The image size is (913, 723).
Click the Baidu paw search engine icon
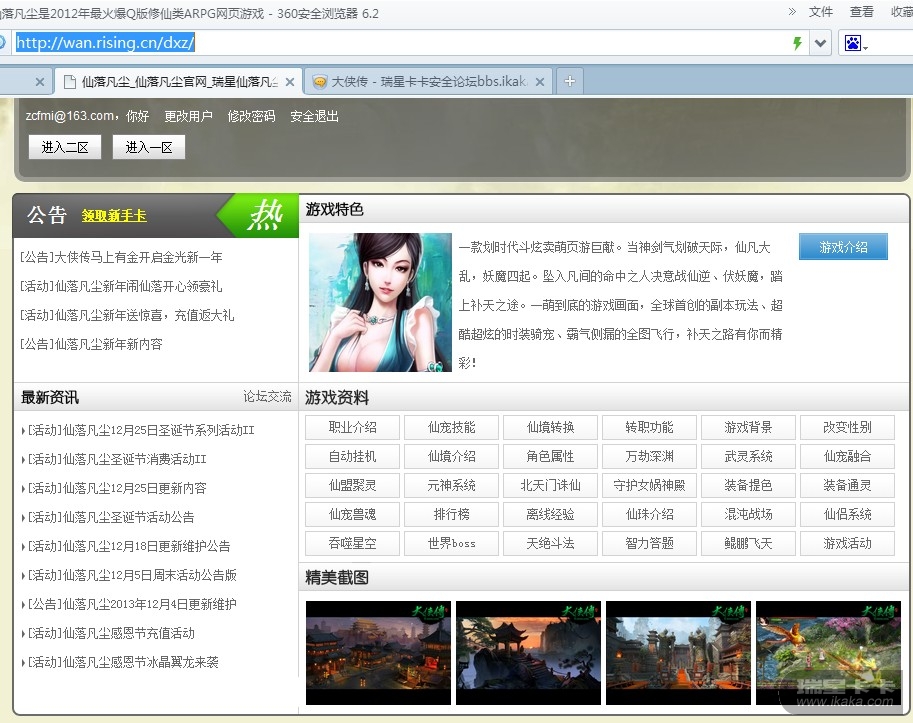tap(853, 43)
